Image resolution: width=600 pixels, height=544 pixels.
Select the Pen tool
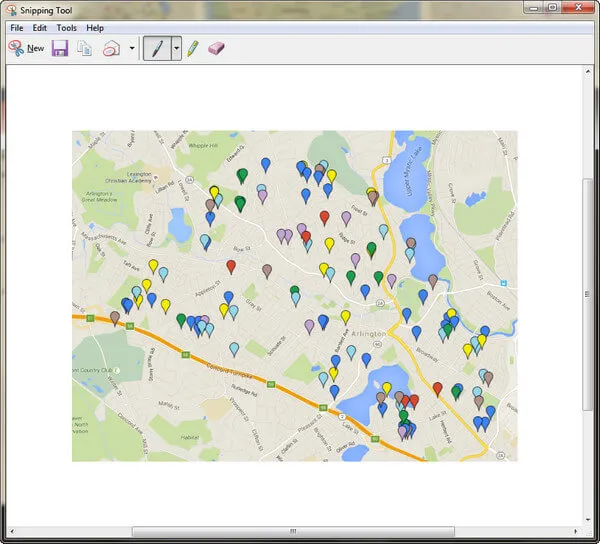[157, 48]
